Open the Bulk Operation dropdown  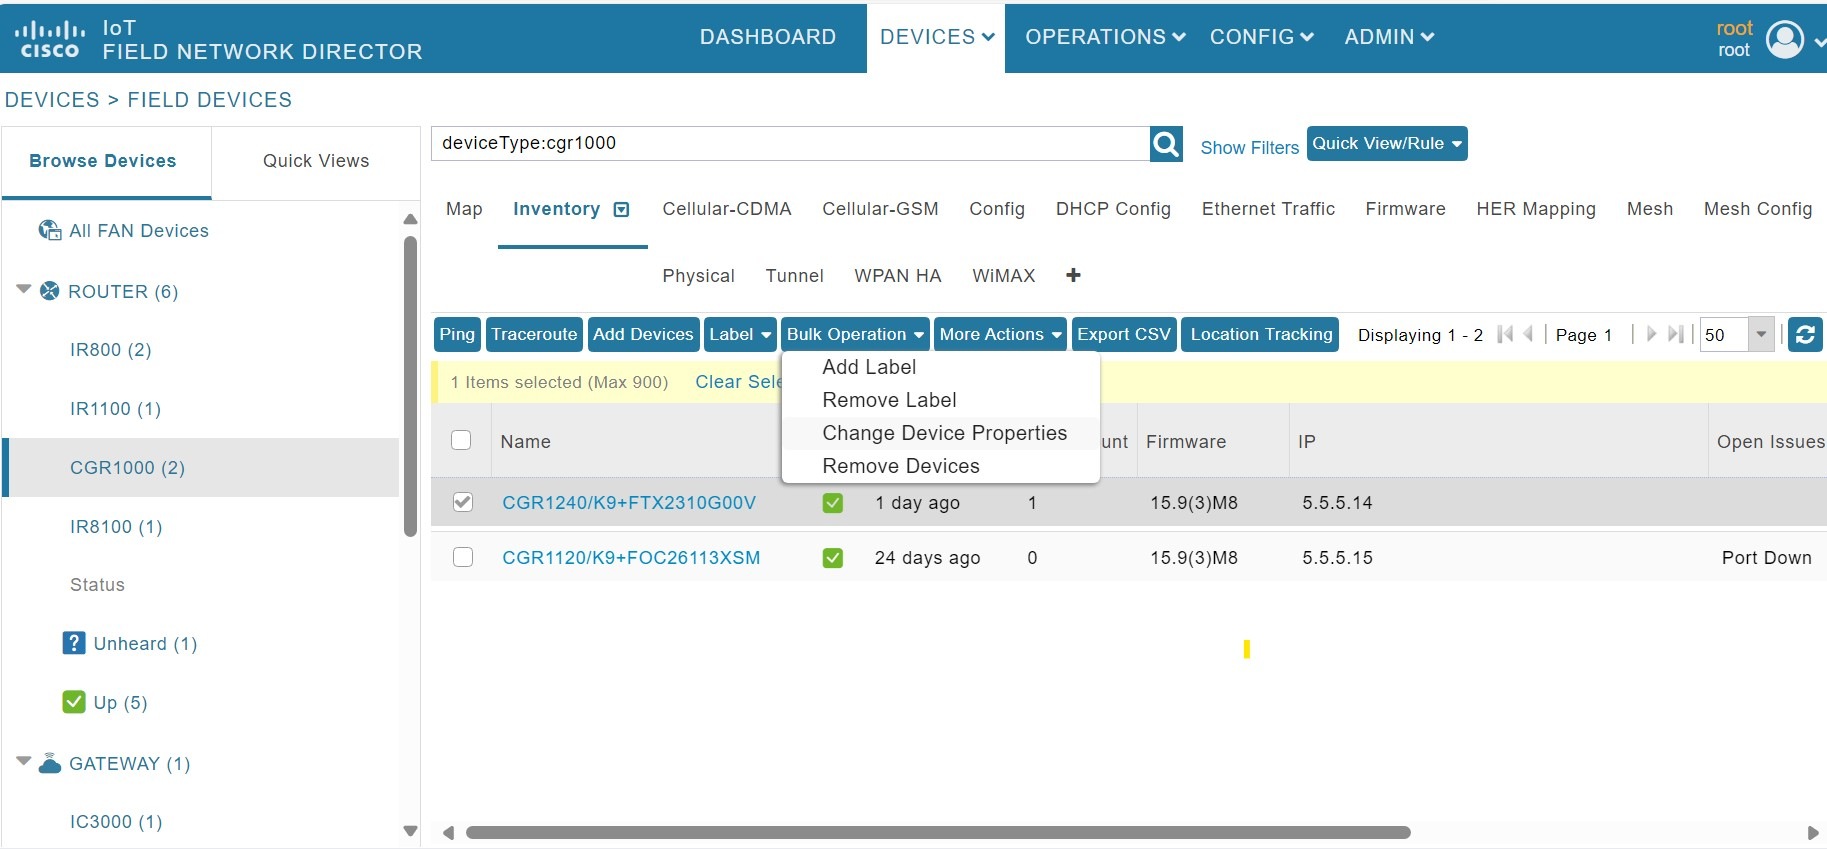tap(855, 334)
